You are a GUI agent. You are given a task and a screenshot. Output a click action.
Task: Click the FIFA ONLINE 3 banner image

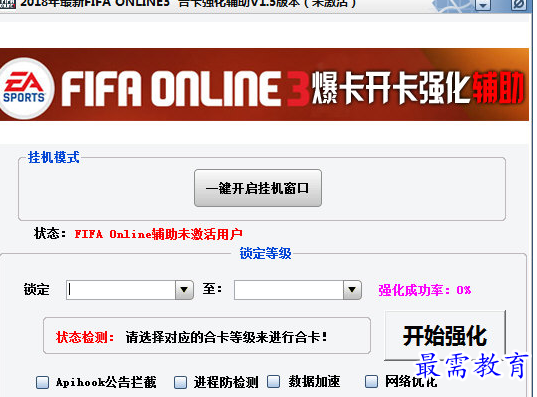tap(264, 85)
